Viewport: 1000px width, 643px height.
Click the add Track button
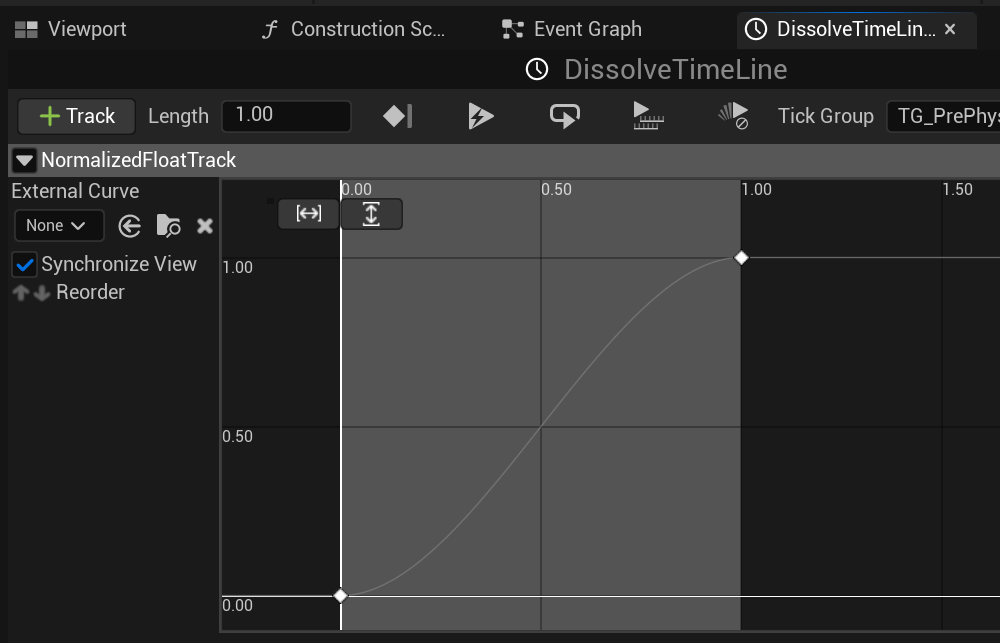pos(77,116)
